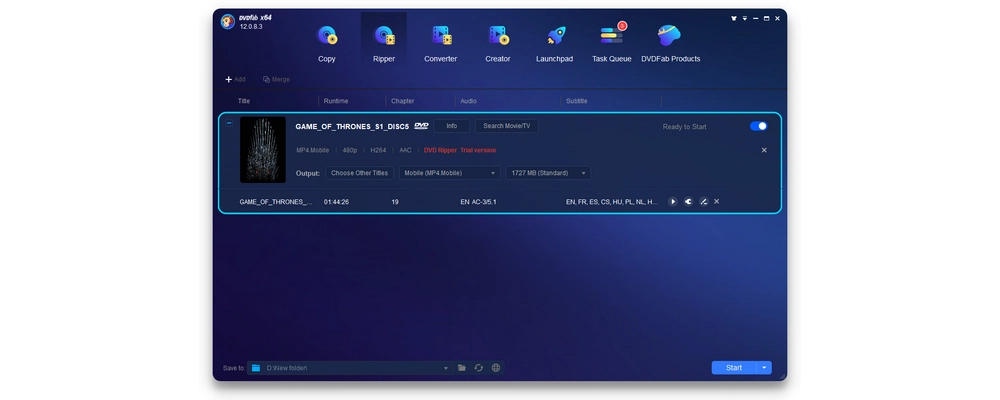Click the Info button
Image resolution: width=1000 pixels, height=400 pixels.
pyautogui.click(x=452, y=126)
